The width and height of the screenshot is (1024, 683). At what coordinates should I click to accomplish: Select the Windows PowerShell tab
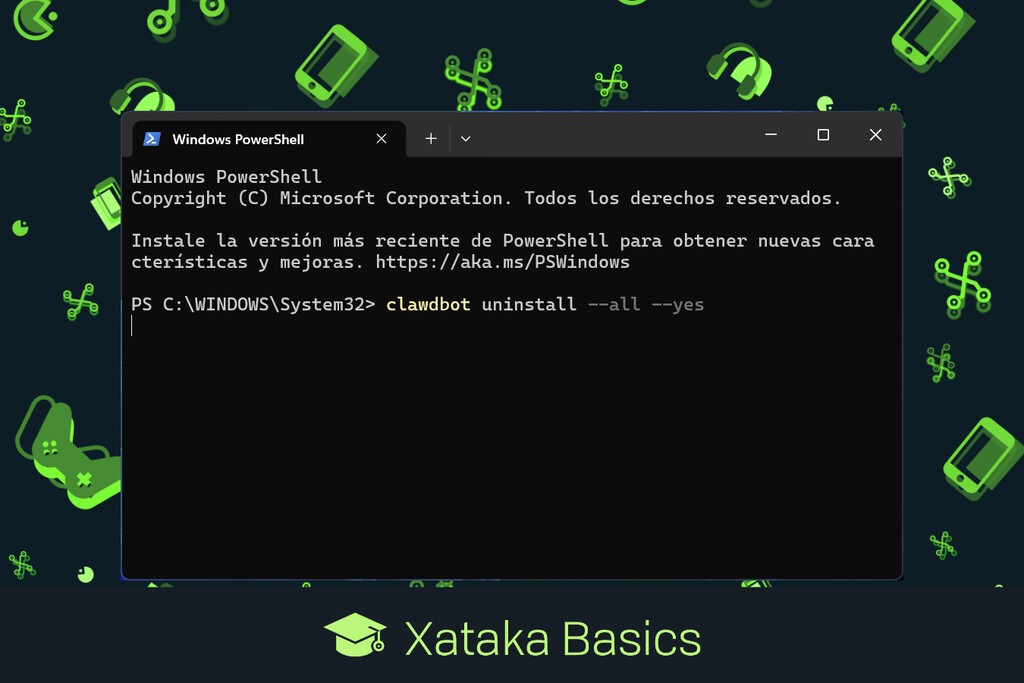[x=250, y=139]
